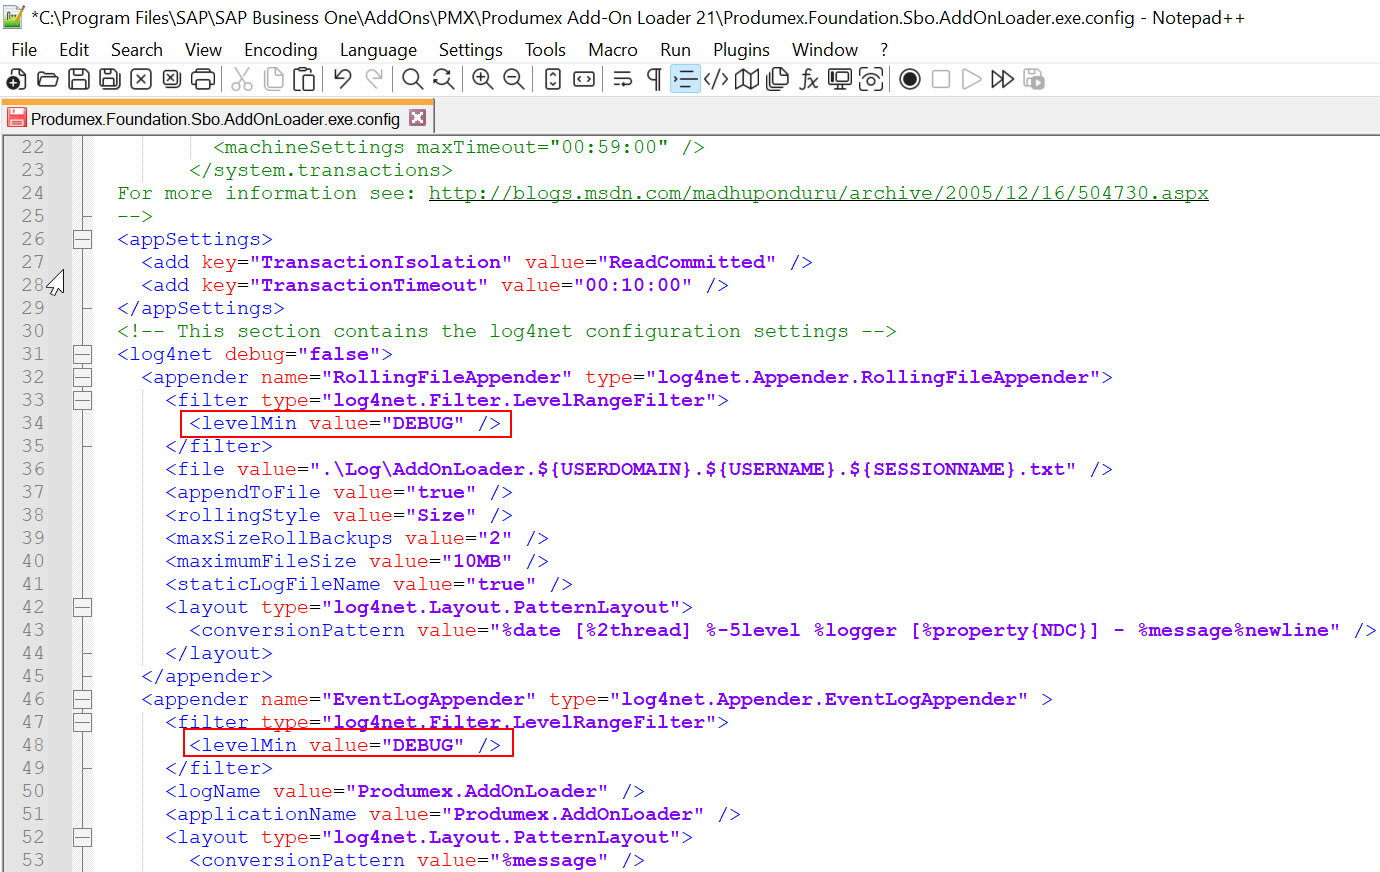Click line number 36 in margin

point(33,469)
